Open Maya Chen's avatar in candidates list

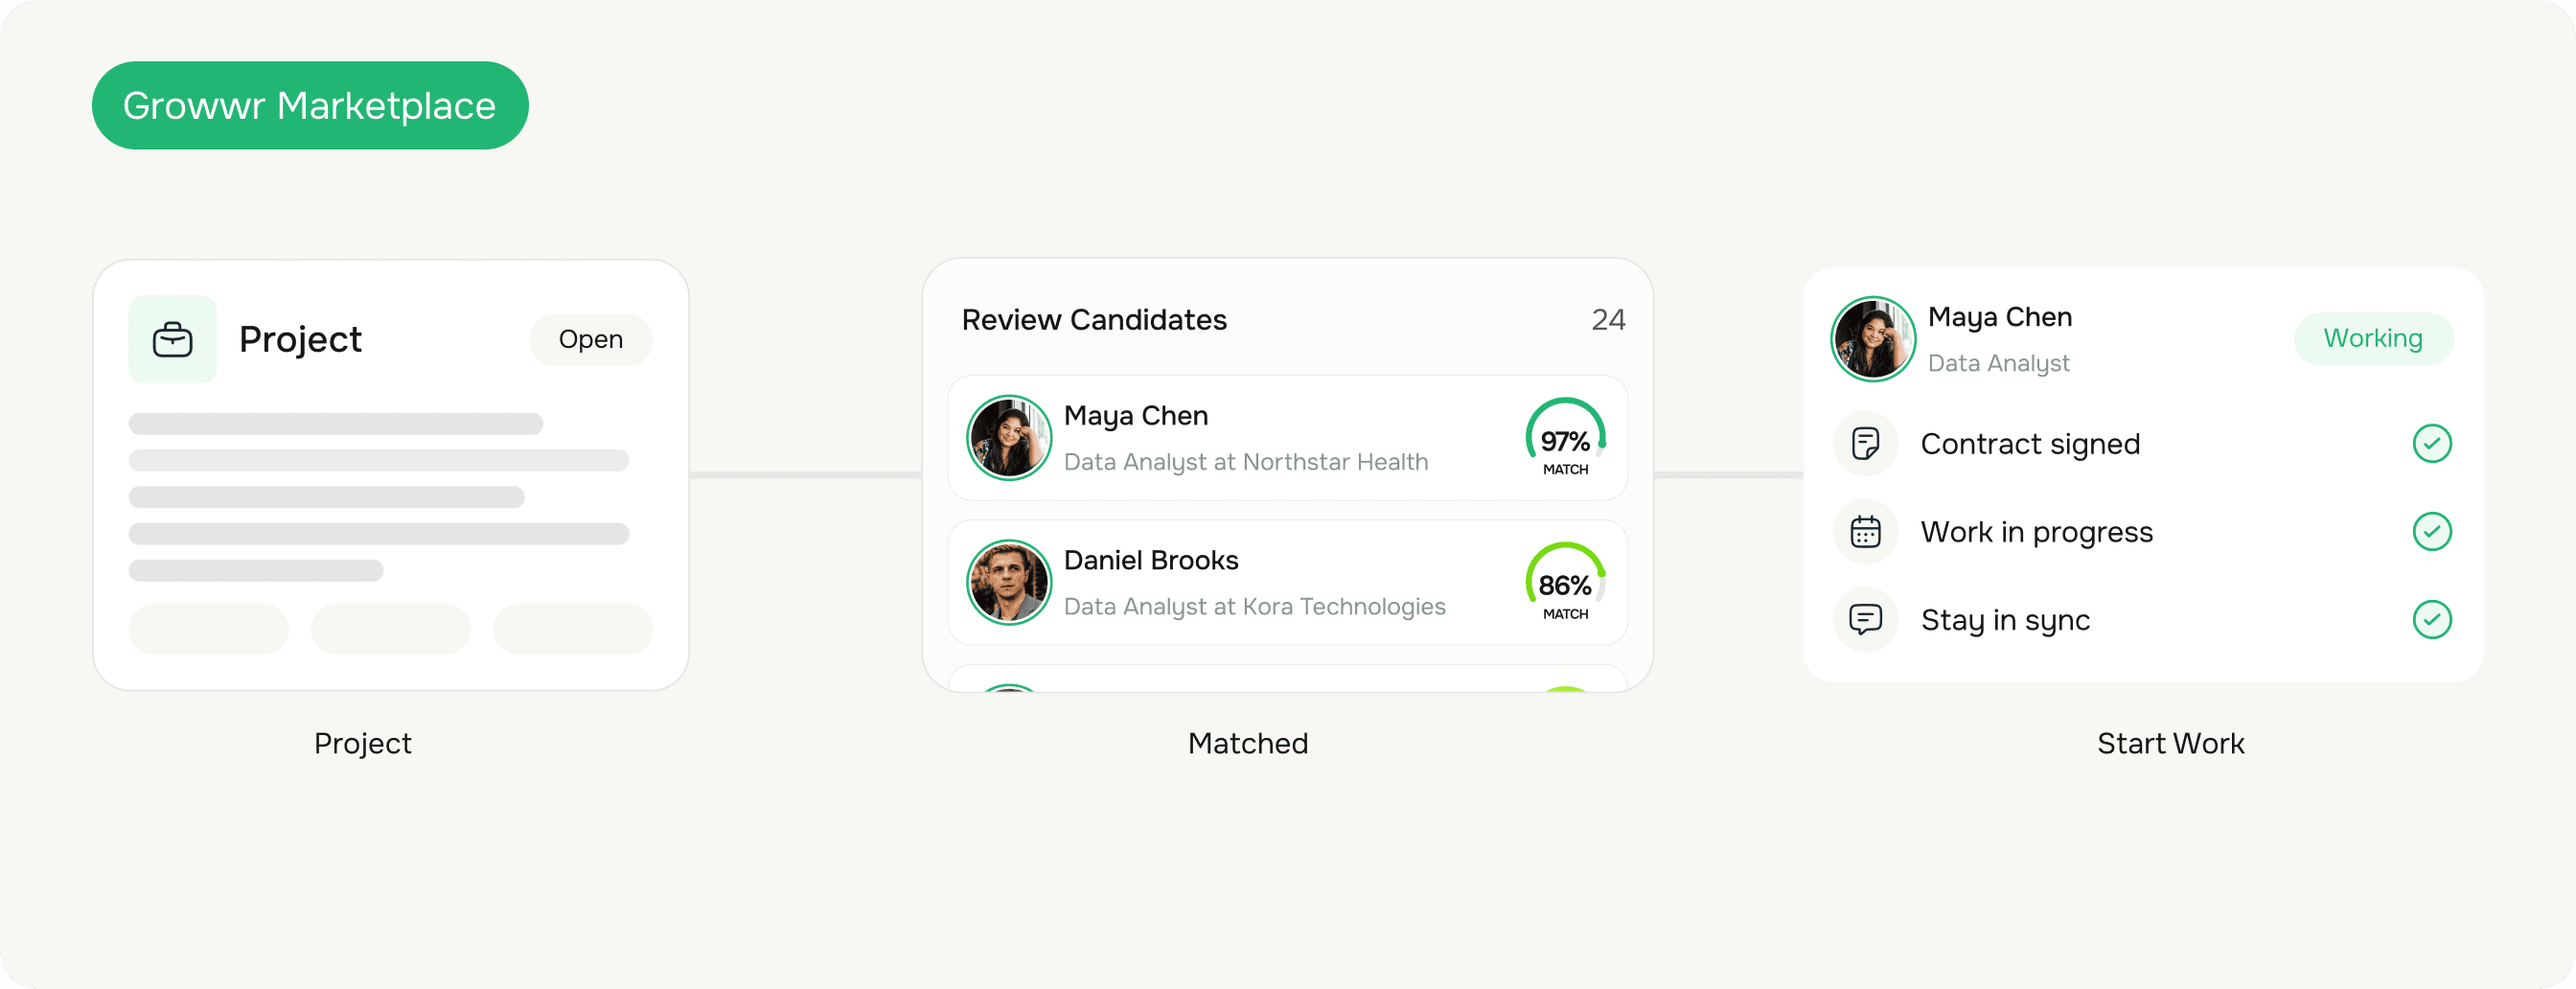point(1009,437)
